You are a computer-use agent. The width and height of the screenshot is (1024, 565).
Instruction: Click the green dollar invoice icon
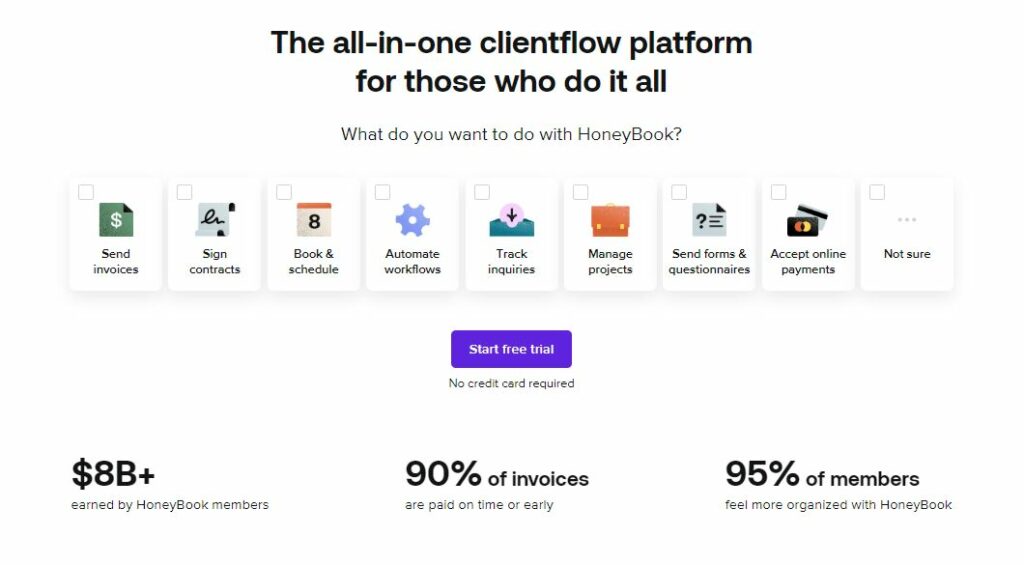[116, 219]
